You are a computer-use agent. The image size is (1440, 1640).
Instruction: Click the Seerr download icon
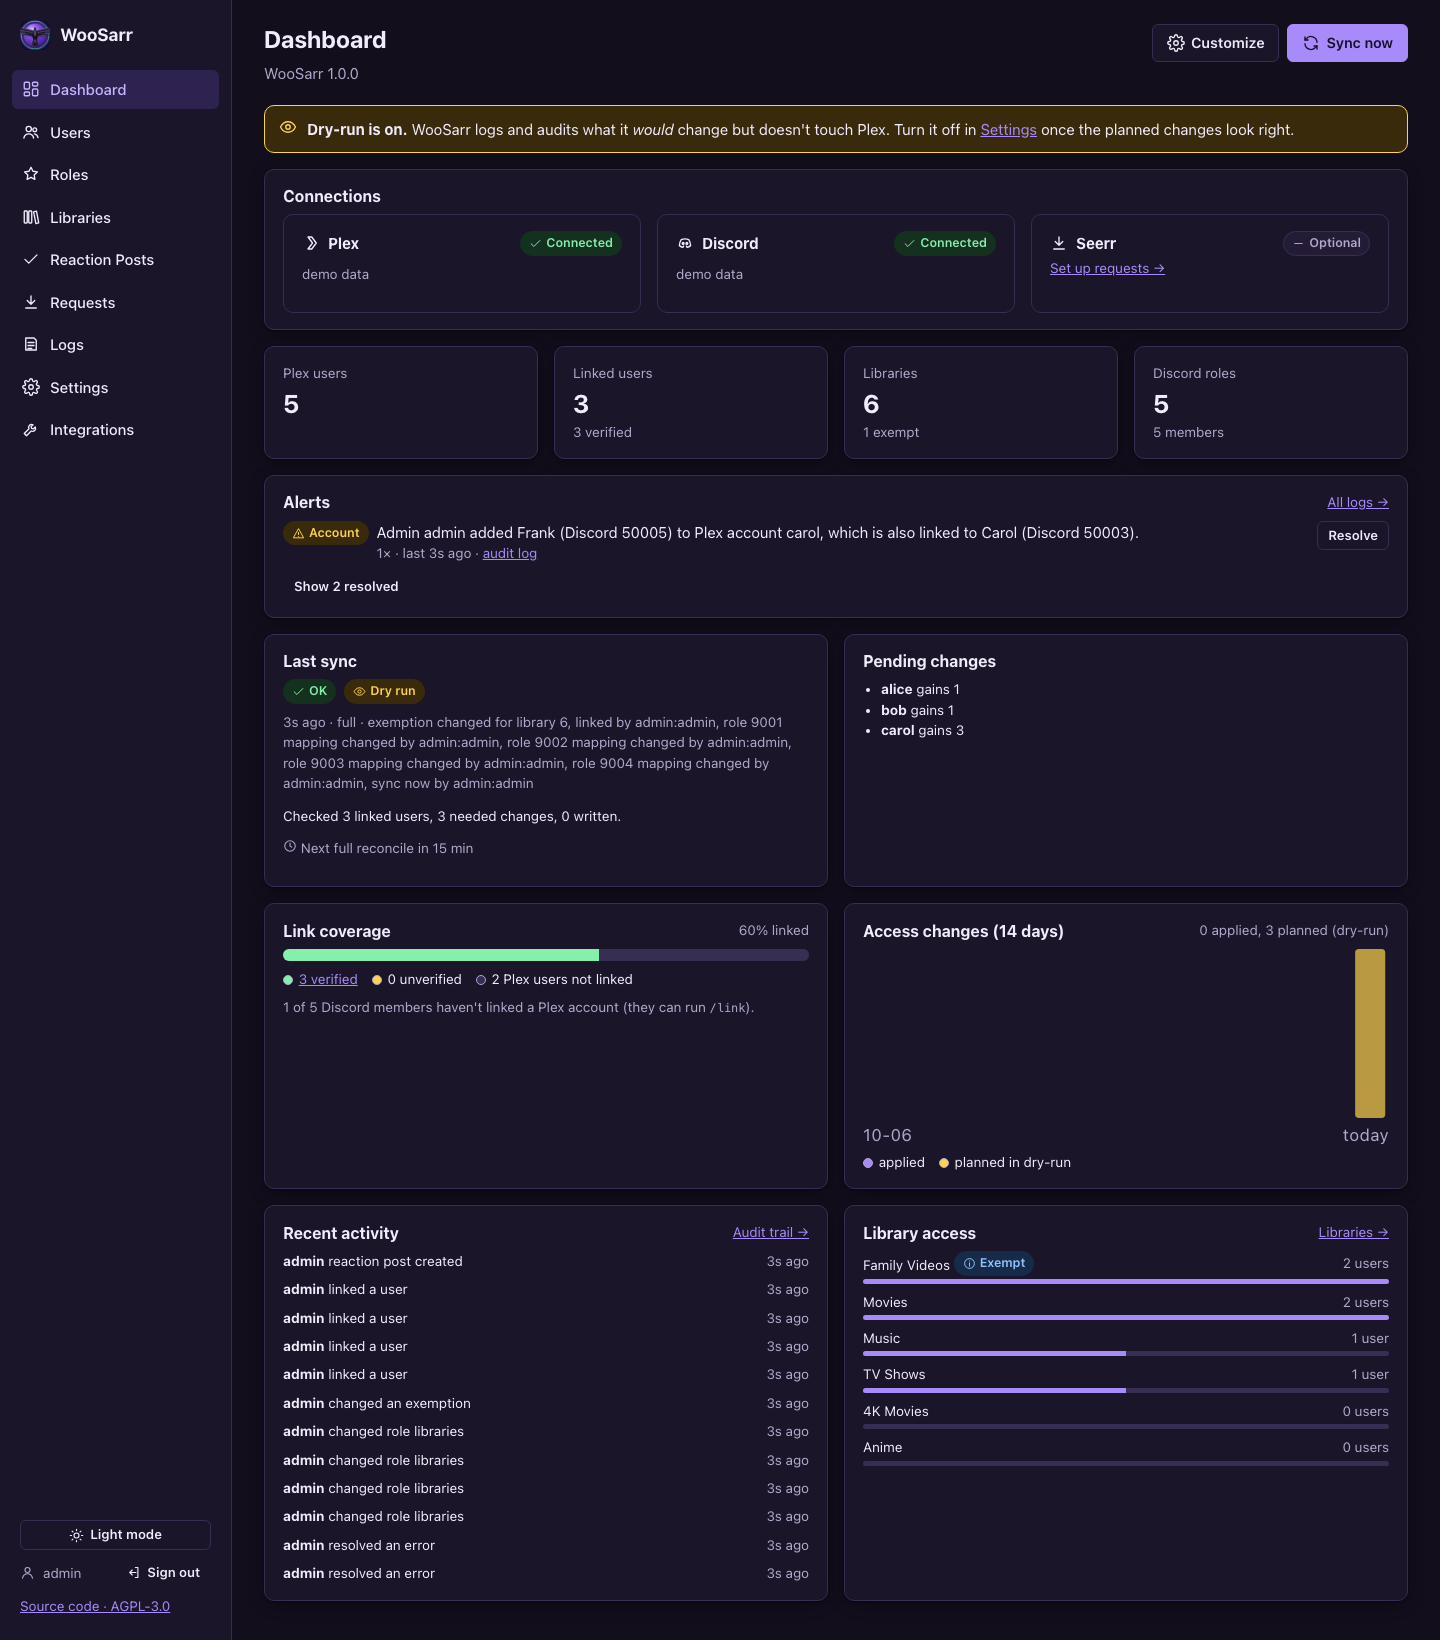[x=1059, y=243]
